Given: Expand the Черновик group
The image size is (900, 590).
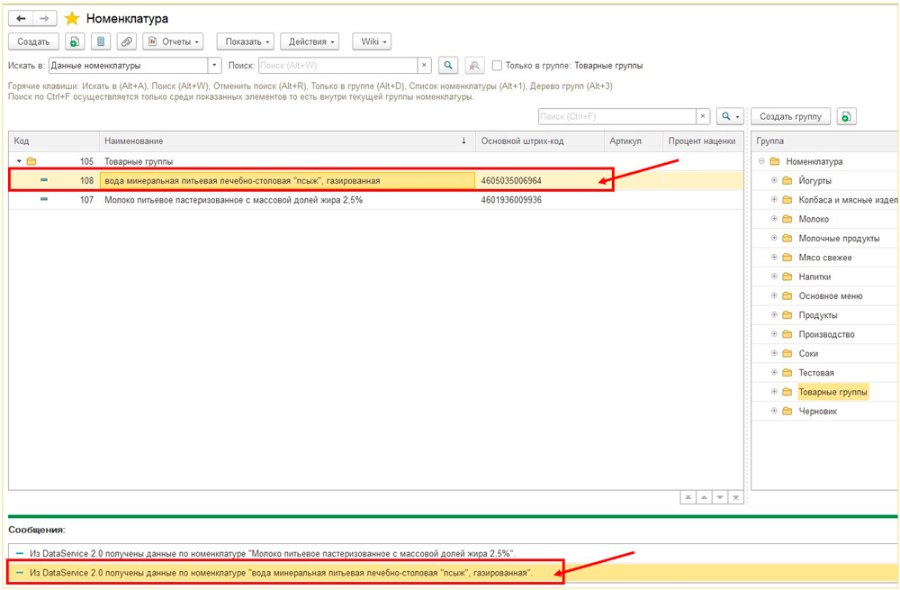Looking at the screenshot, I should tap(774, 411).
